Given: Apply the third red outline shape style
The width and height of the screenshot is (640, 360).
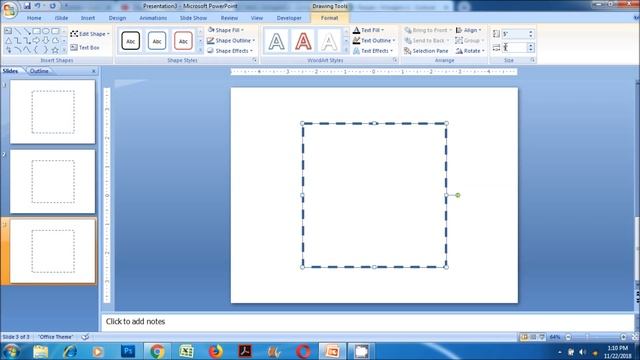Looking at the screenshot, I should tap(183, 41).
